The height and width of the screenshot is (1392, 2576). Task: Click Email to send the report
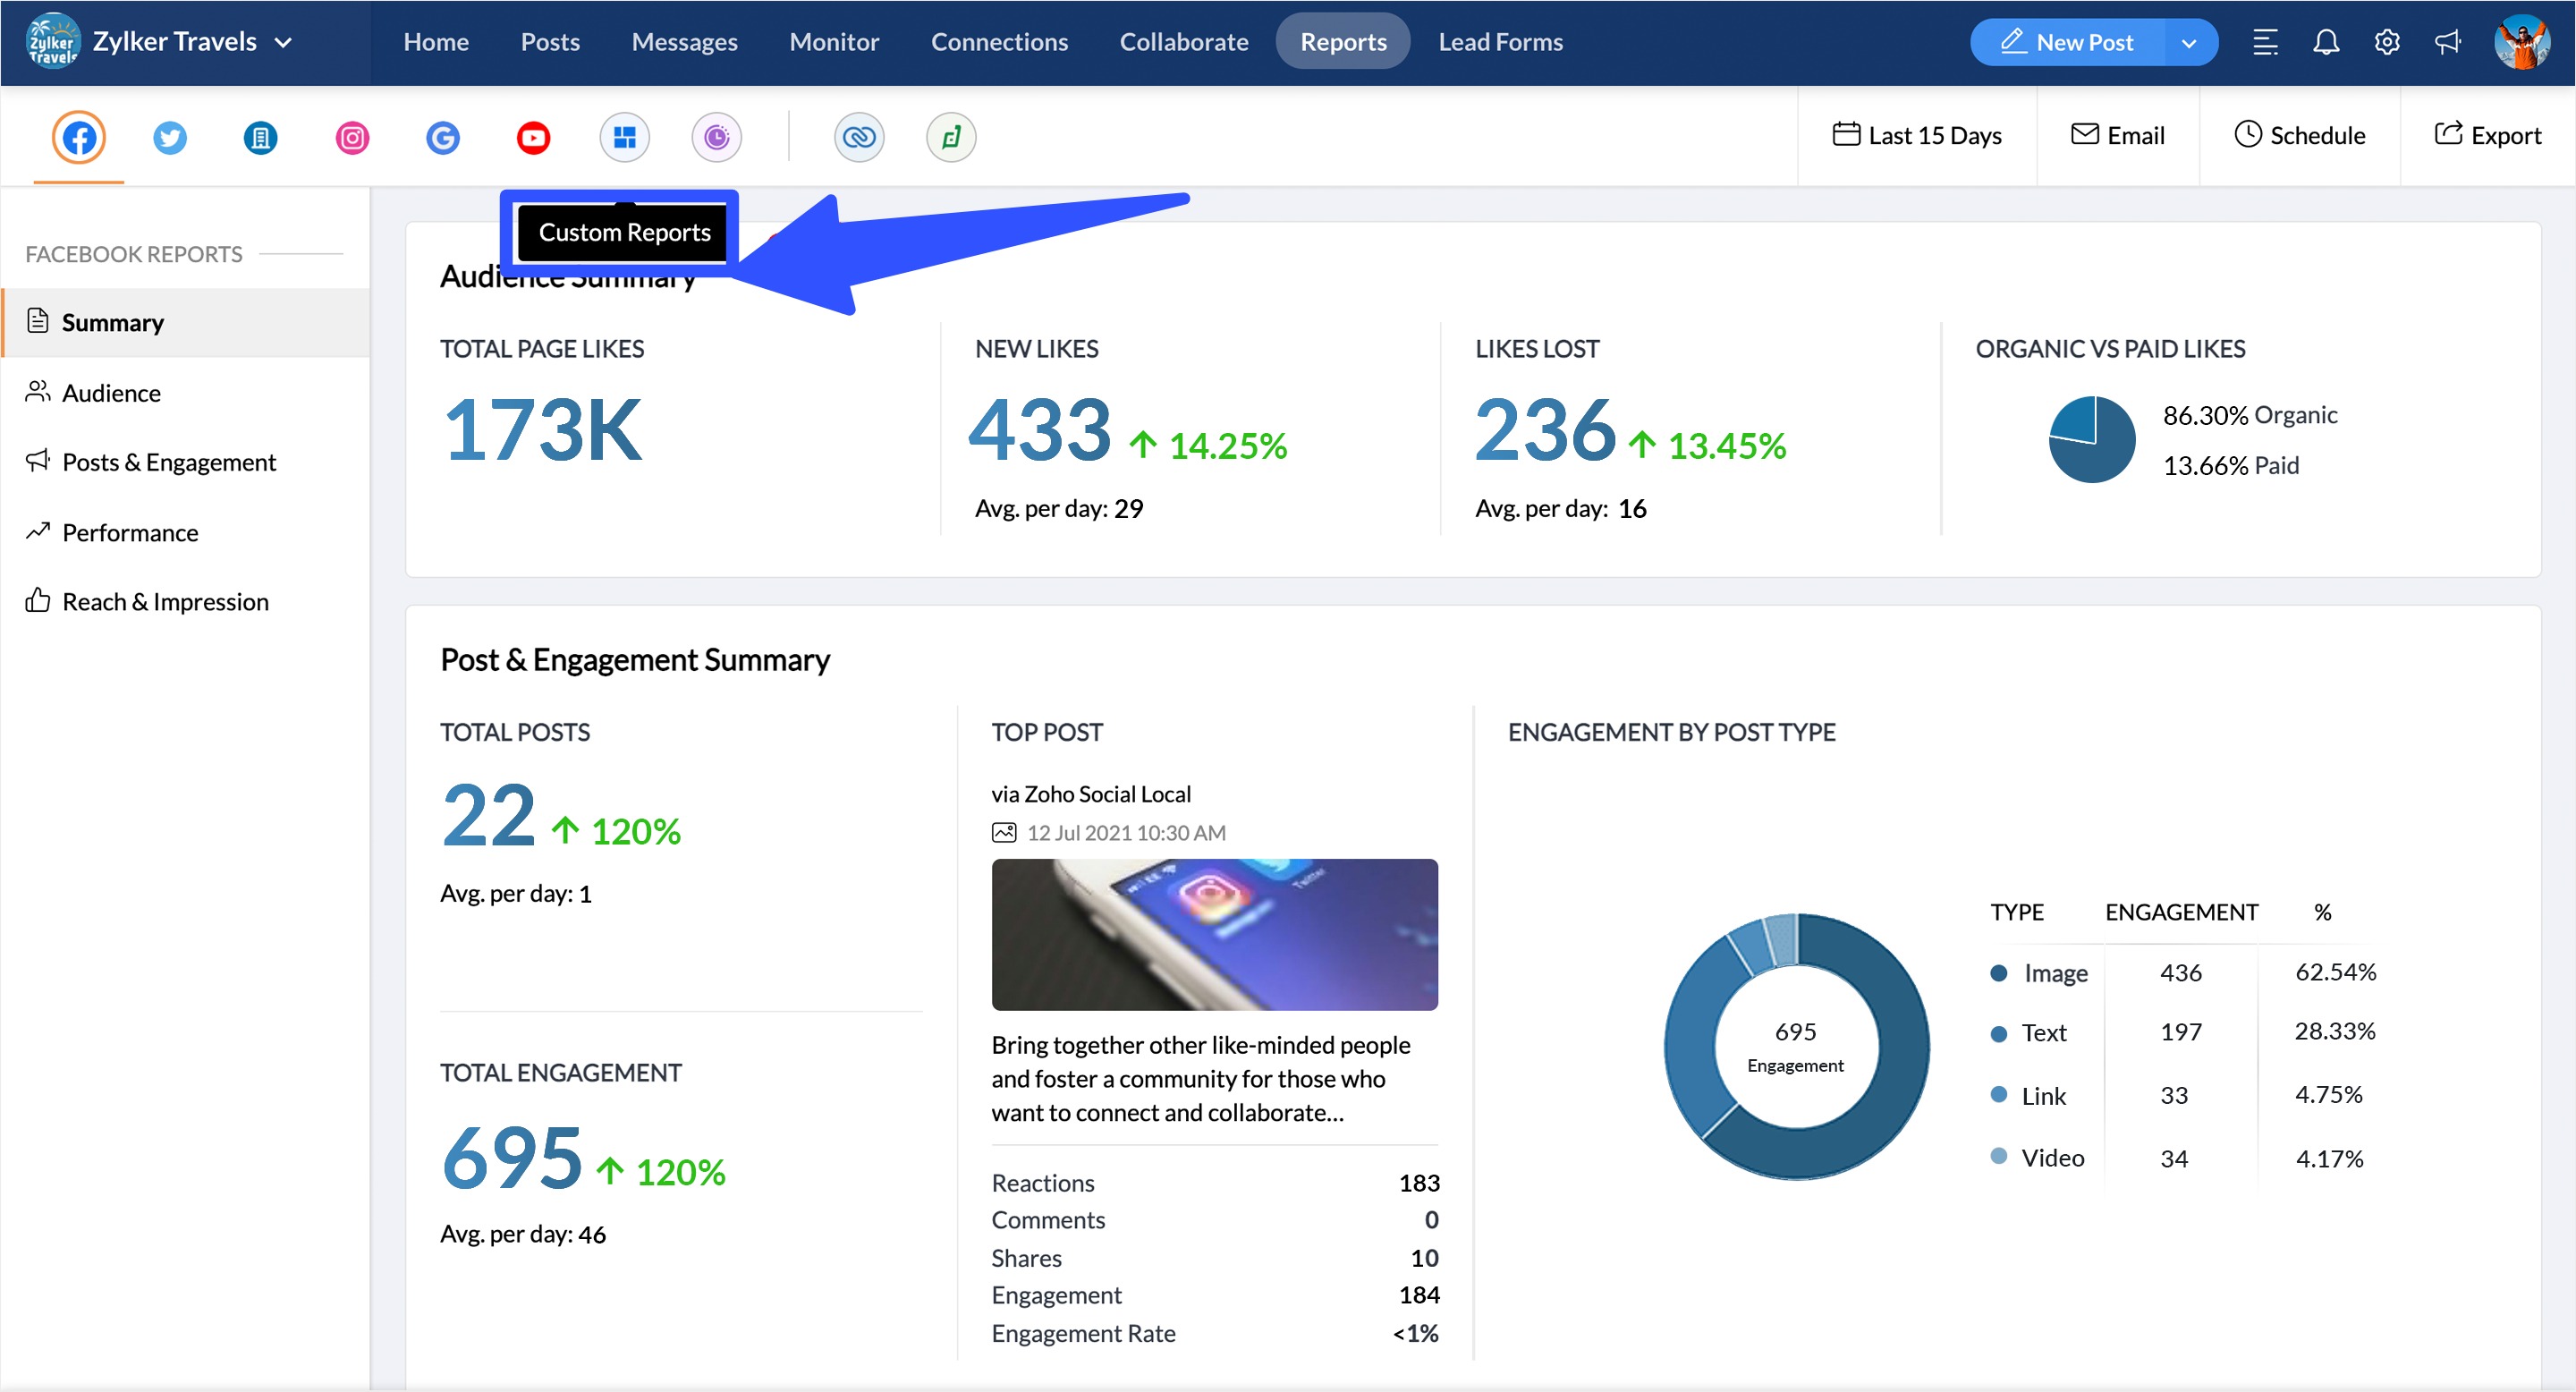(x=2118, y=135)
